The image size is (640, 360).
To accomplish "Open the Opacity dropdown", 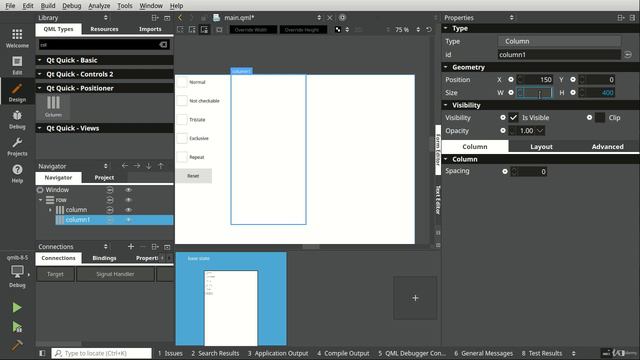I will pyautogui.click(x=540, y=131).
